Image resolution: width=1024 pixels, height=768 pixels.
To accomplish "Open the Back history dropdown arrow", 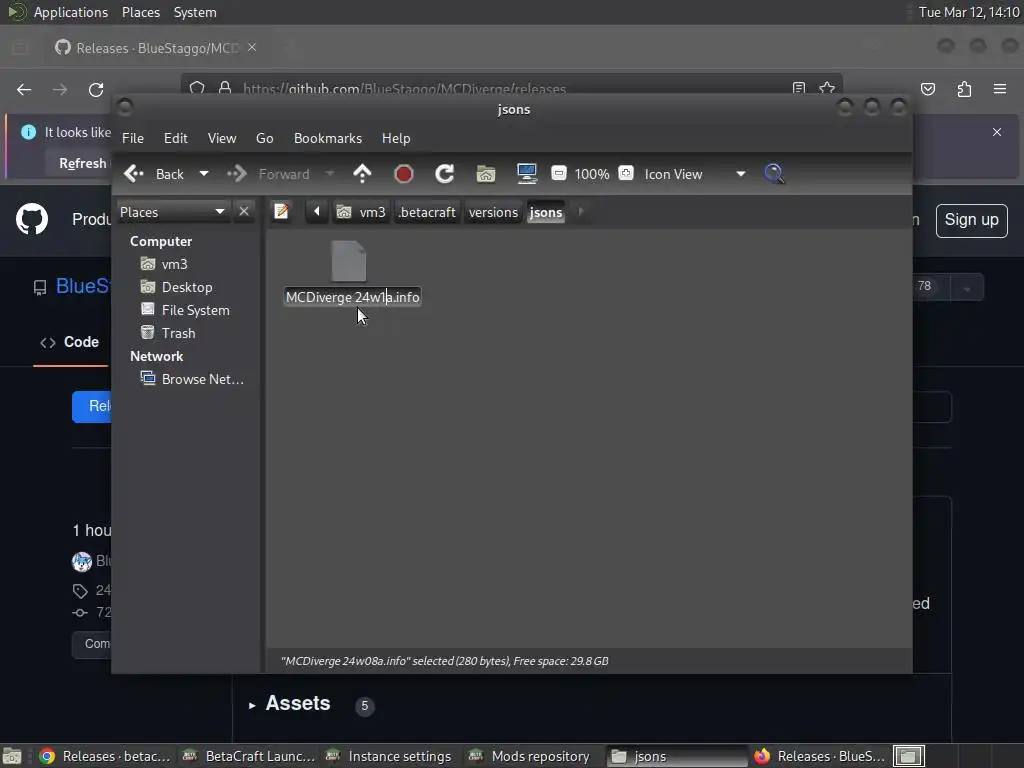I will tap(204, 174).
